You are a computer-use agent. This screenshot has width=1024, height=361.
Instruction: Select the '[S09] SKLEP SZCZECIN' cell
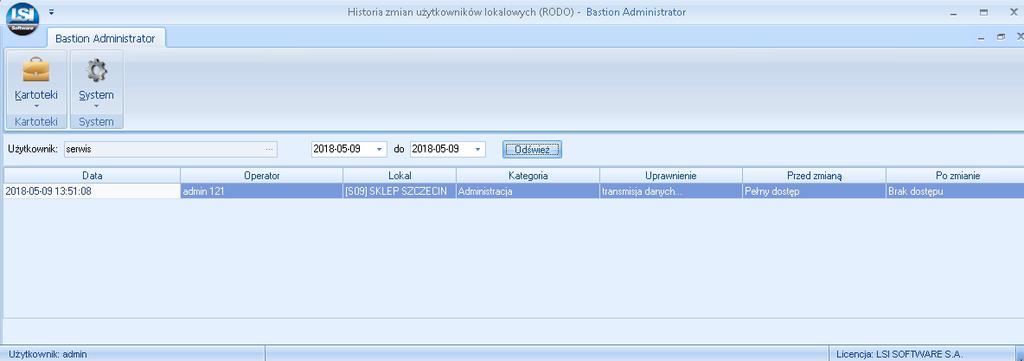[x=400, y=191]
